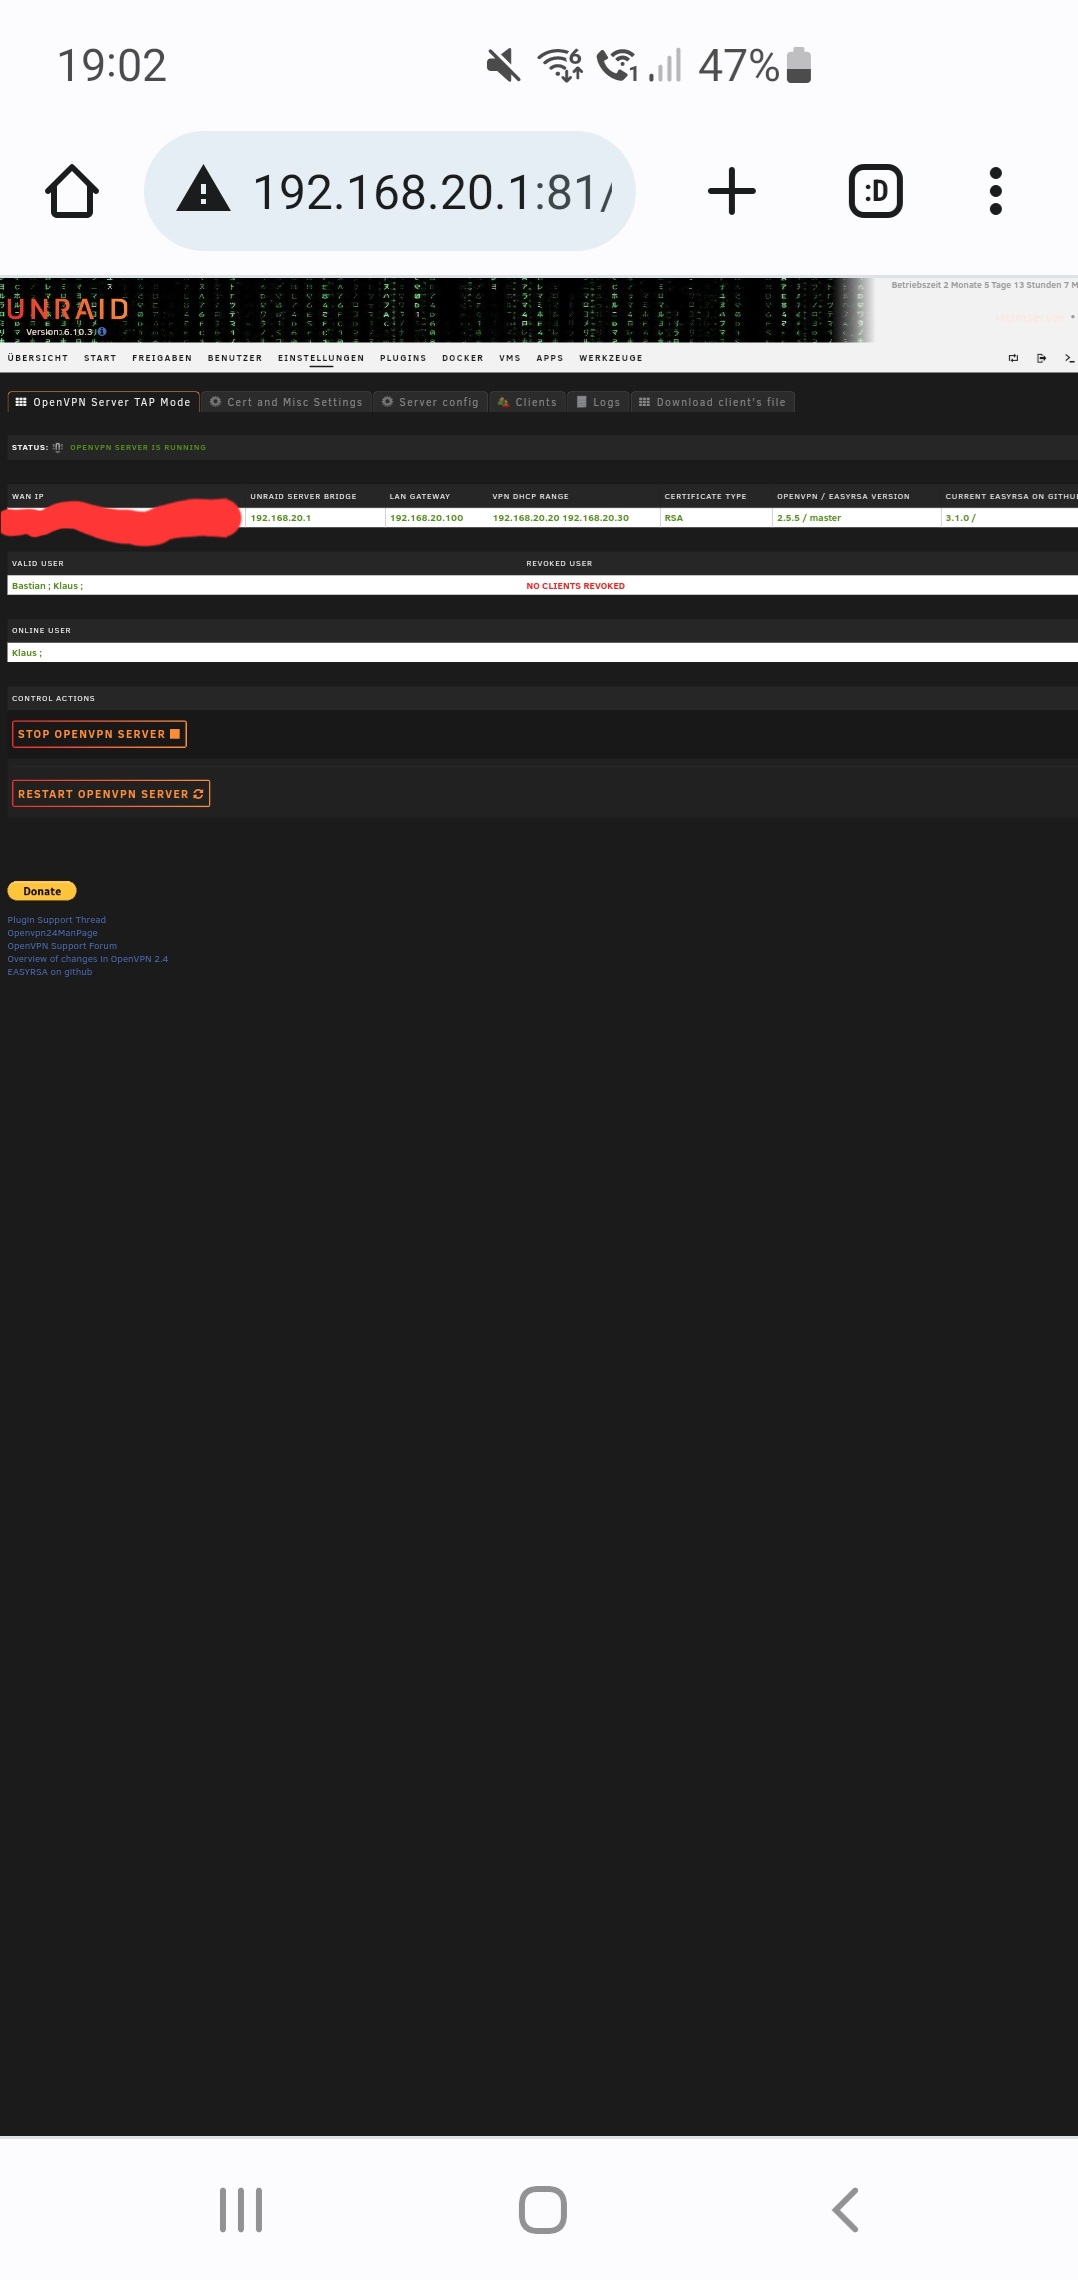
Task: Tap the Android back button
Action: click(x=845, y=2210)
